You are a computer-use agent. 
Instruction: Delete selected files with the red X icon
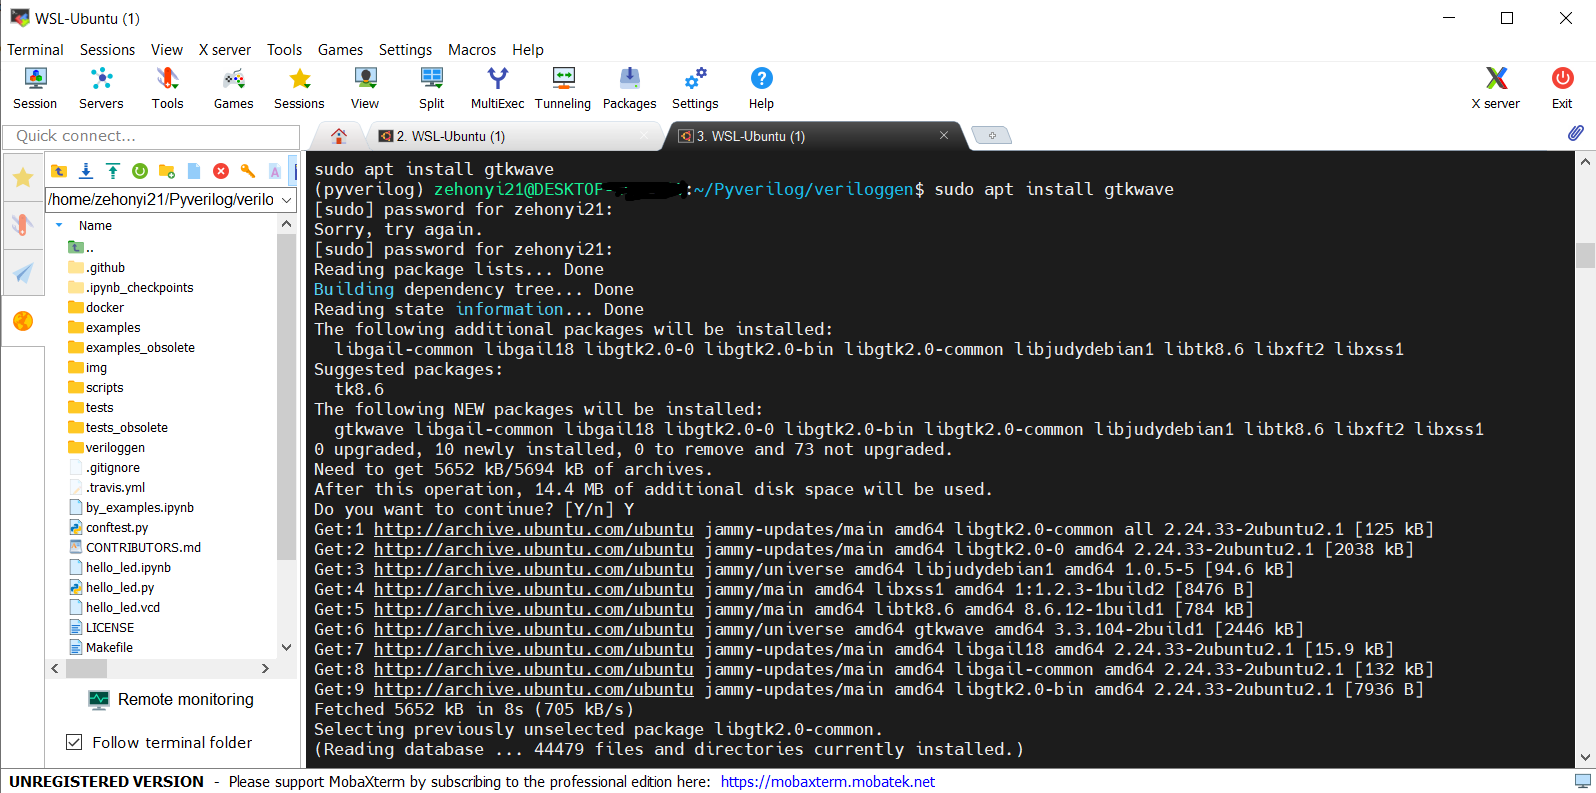[x=221, y=171]
